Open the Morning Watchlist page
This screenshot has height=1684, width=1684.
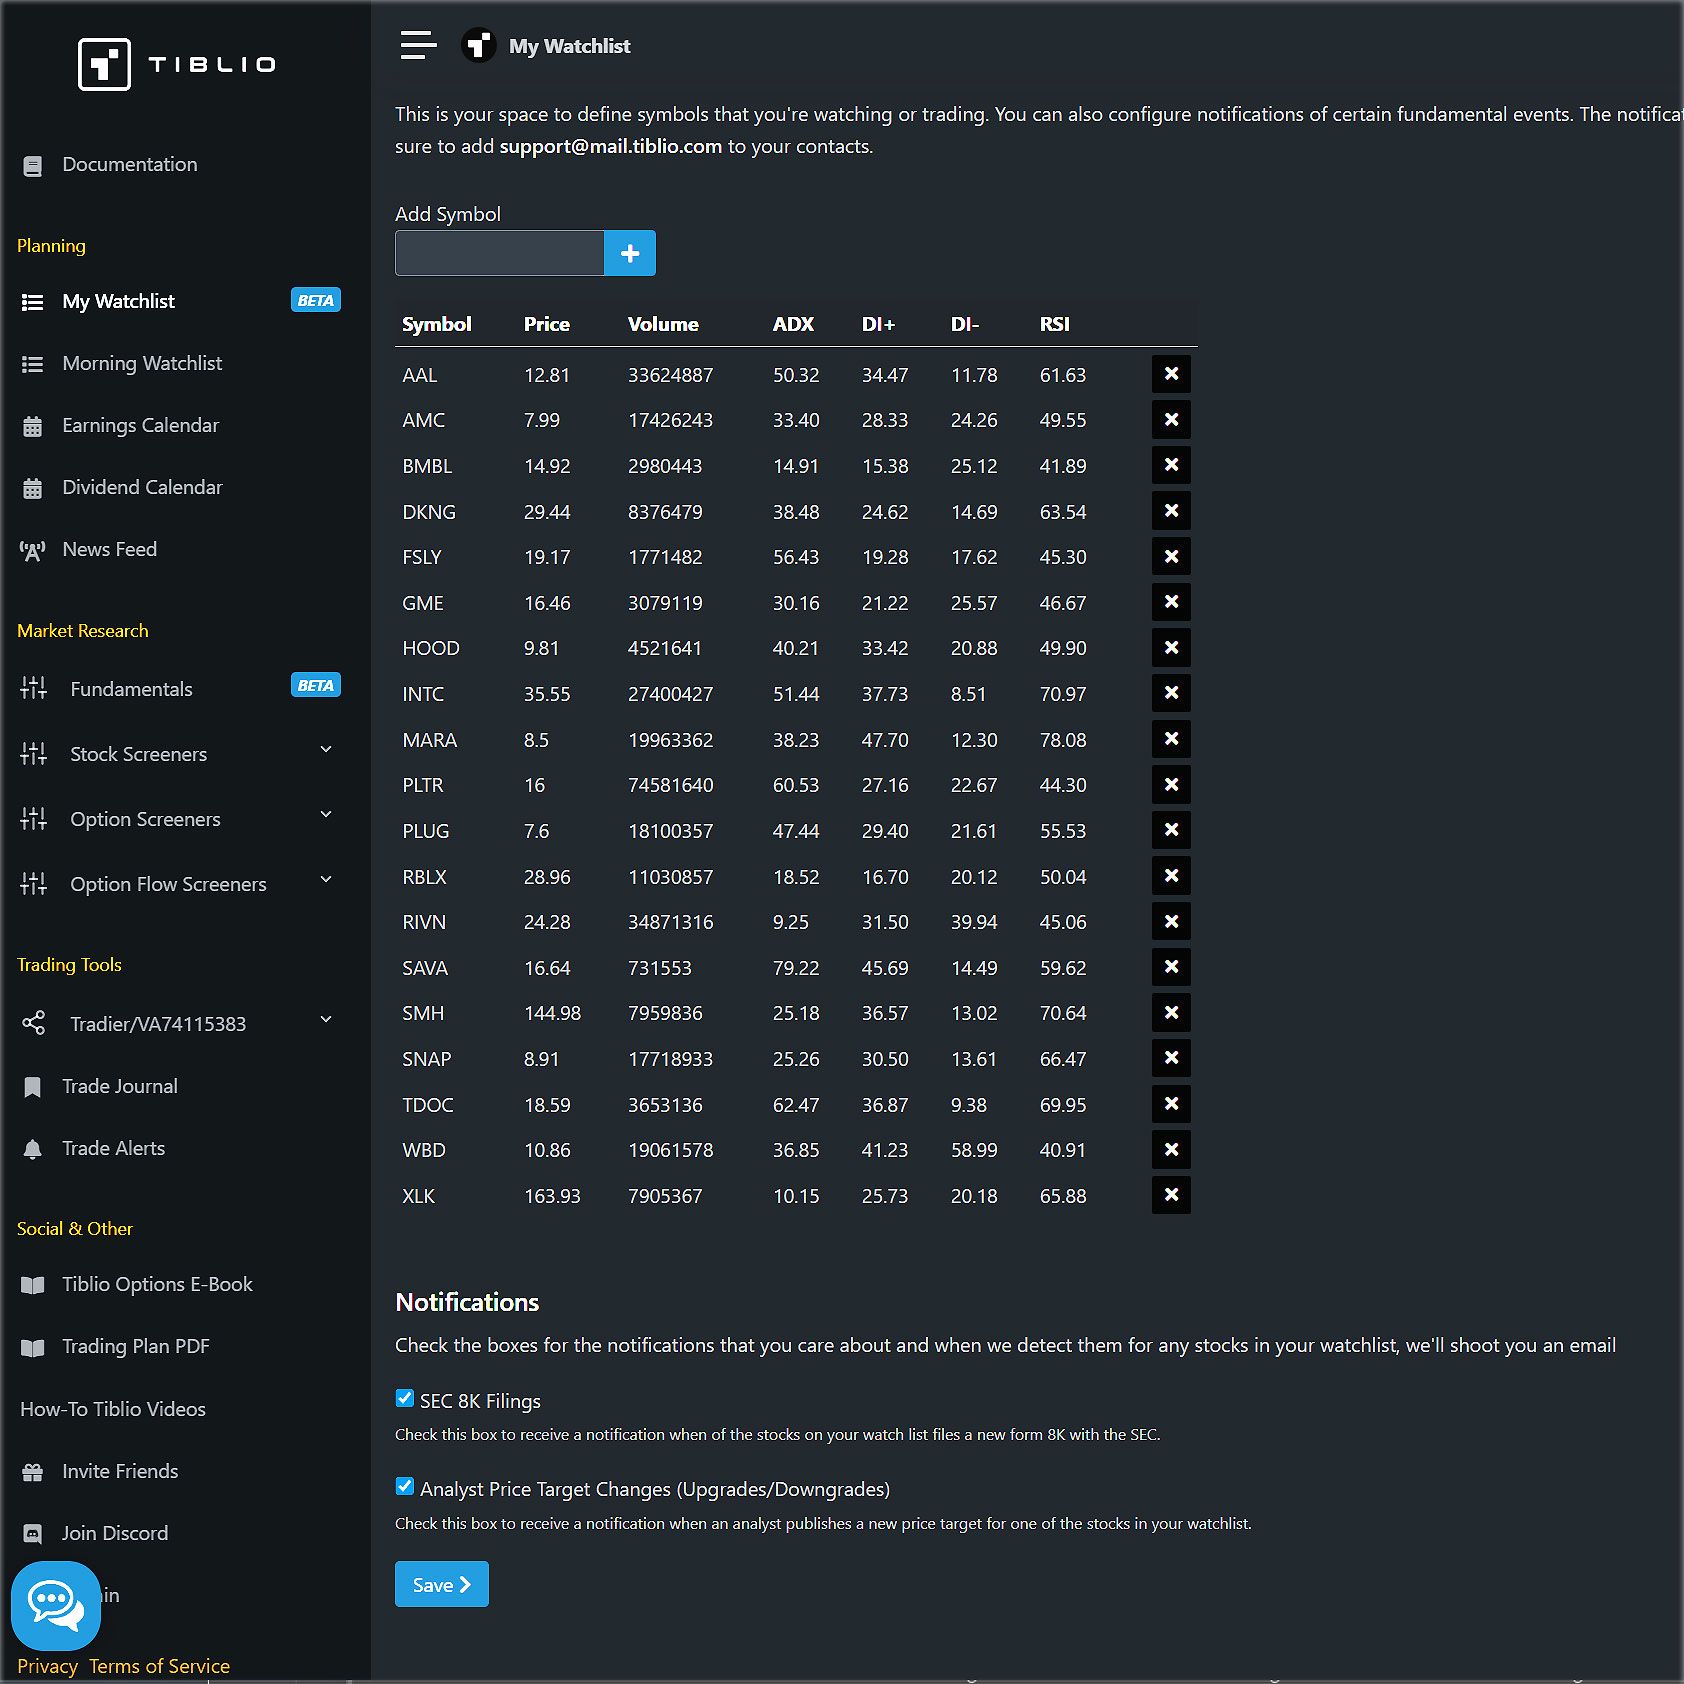[x=142, y=364]
